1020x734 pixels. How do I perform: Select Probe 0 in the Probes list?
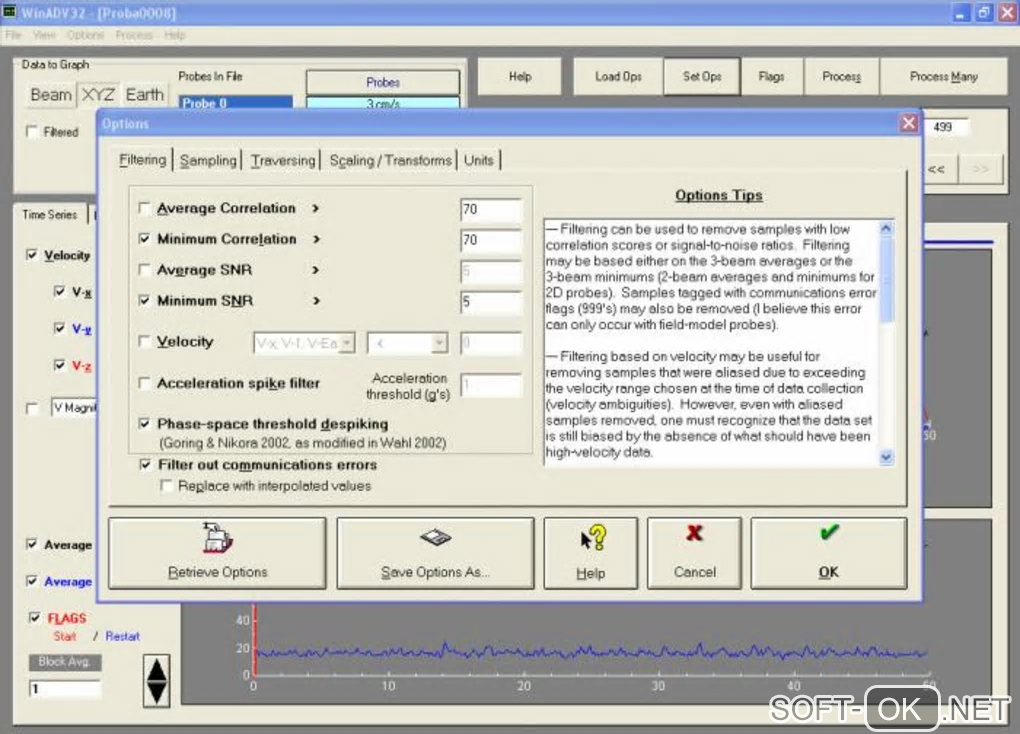tap(235, 103)
